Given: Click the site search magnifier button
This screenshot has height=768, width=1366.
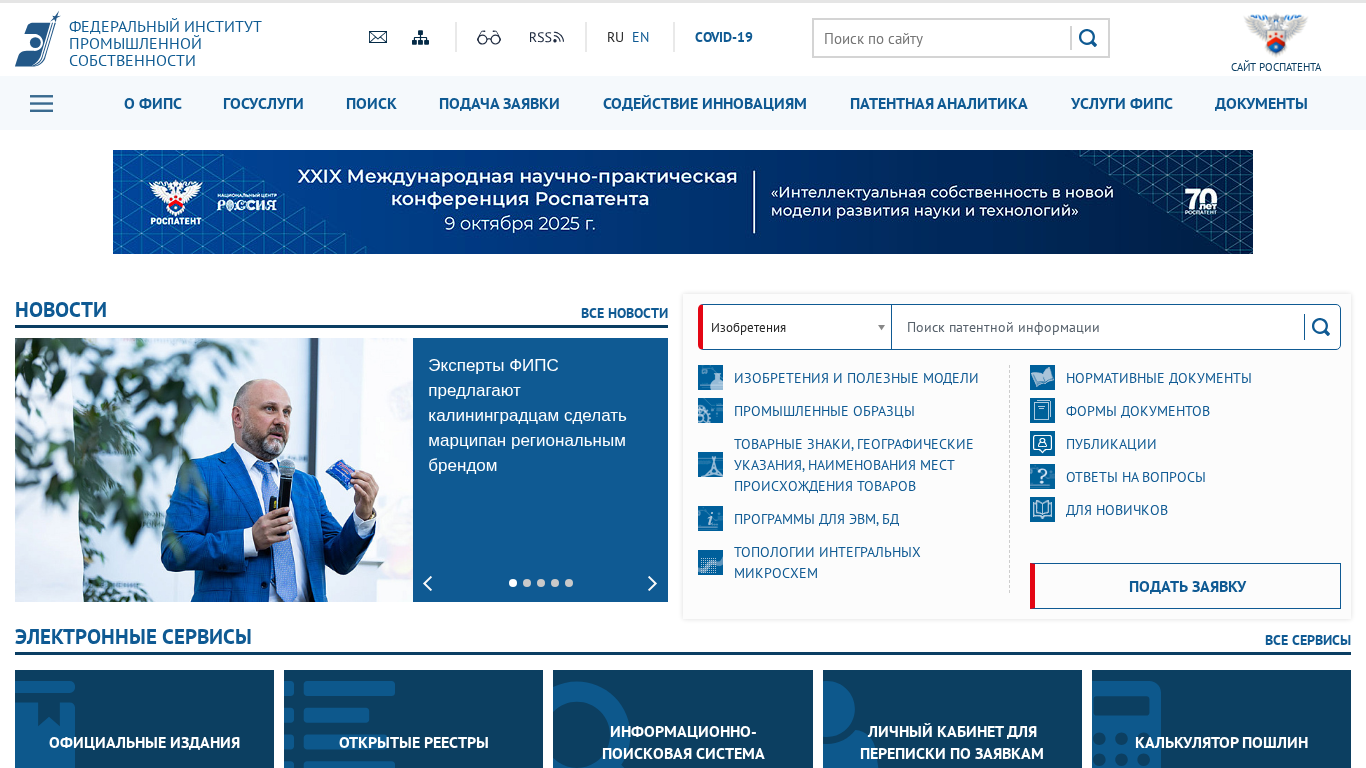Looking at the screenshot, I should [1088, 38].
